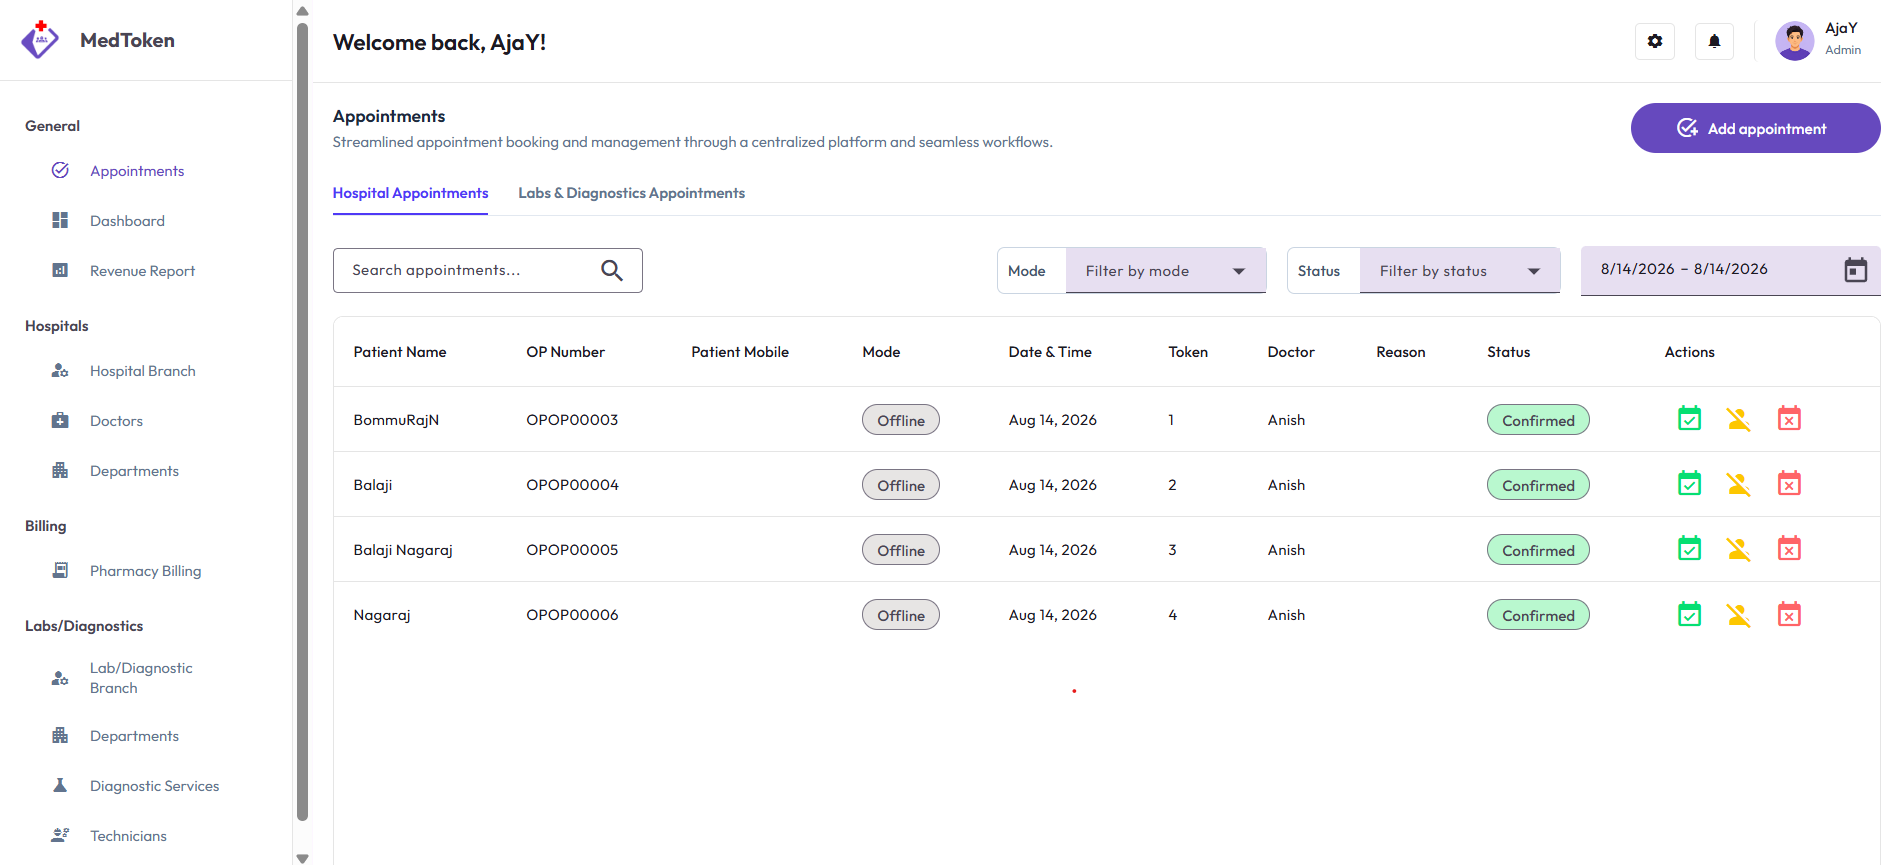The width and height of the screenshot is (1881, 865).
Task: Click the MedToken logo icon
Action: click(x=40, y=40)
